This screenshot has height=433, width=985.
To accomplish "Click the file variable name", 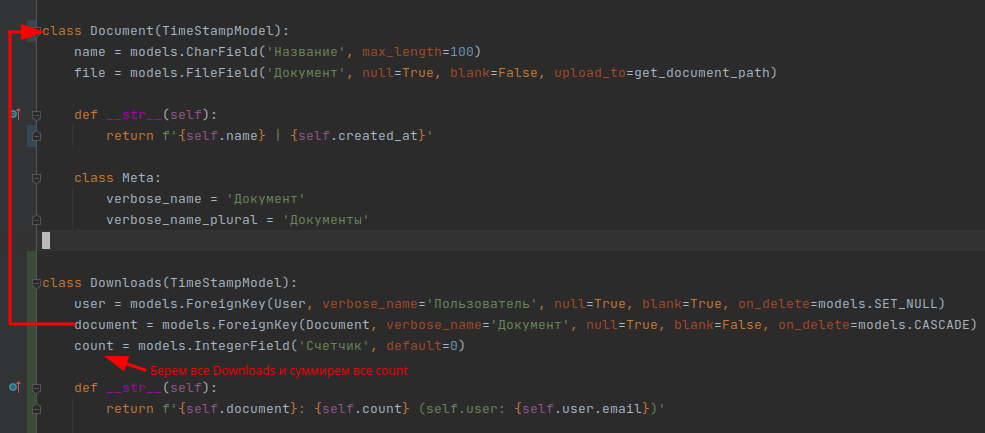I will click(x=90, y=73).
